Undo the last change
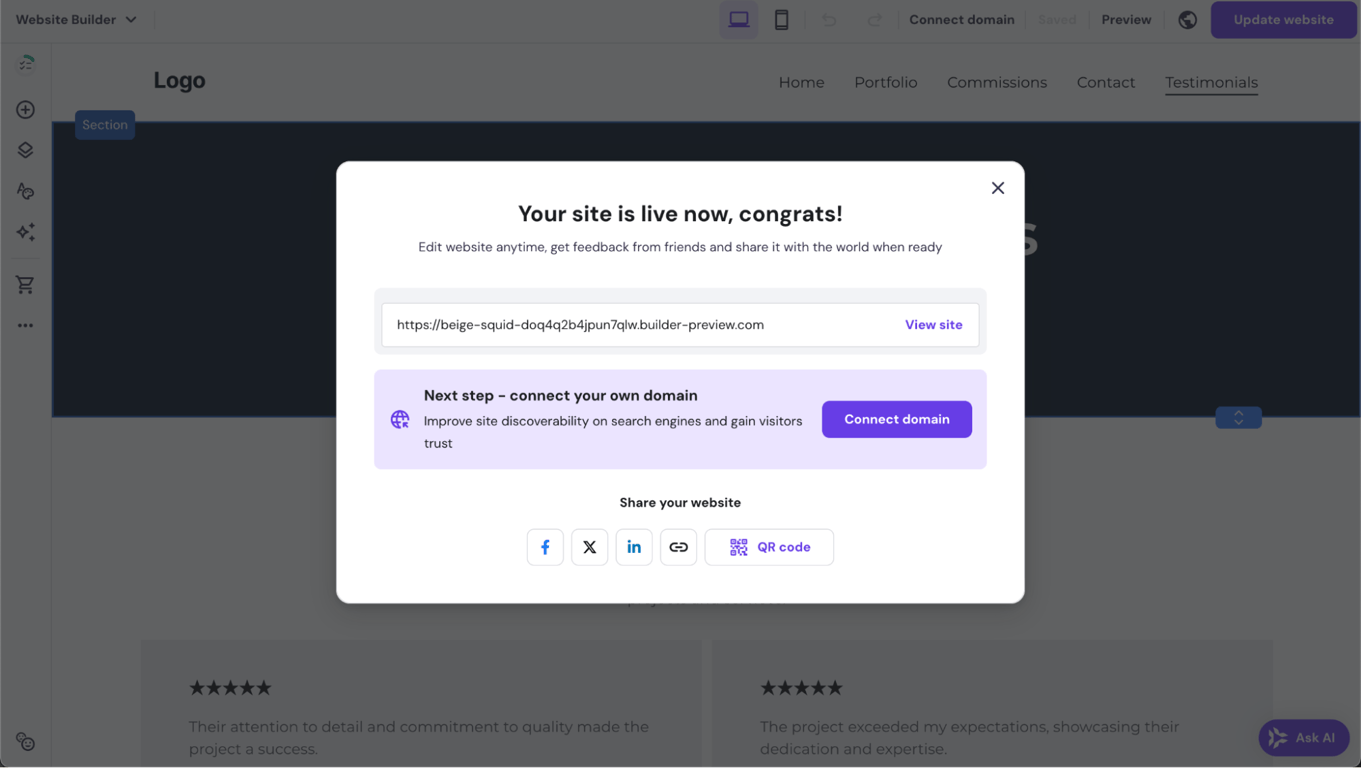 830,19
